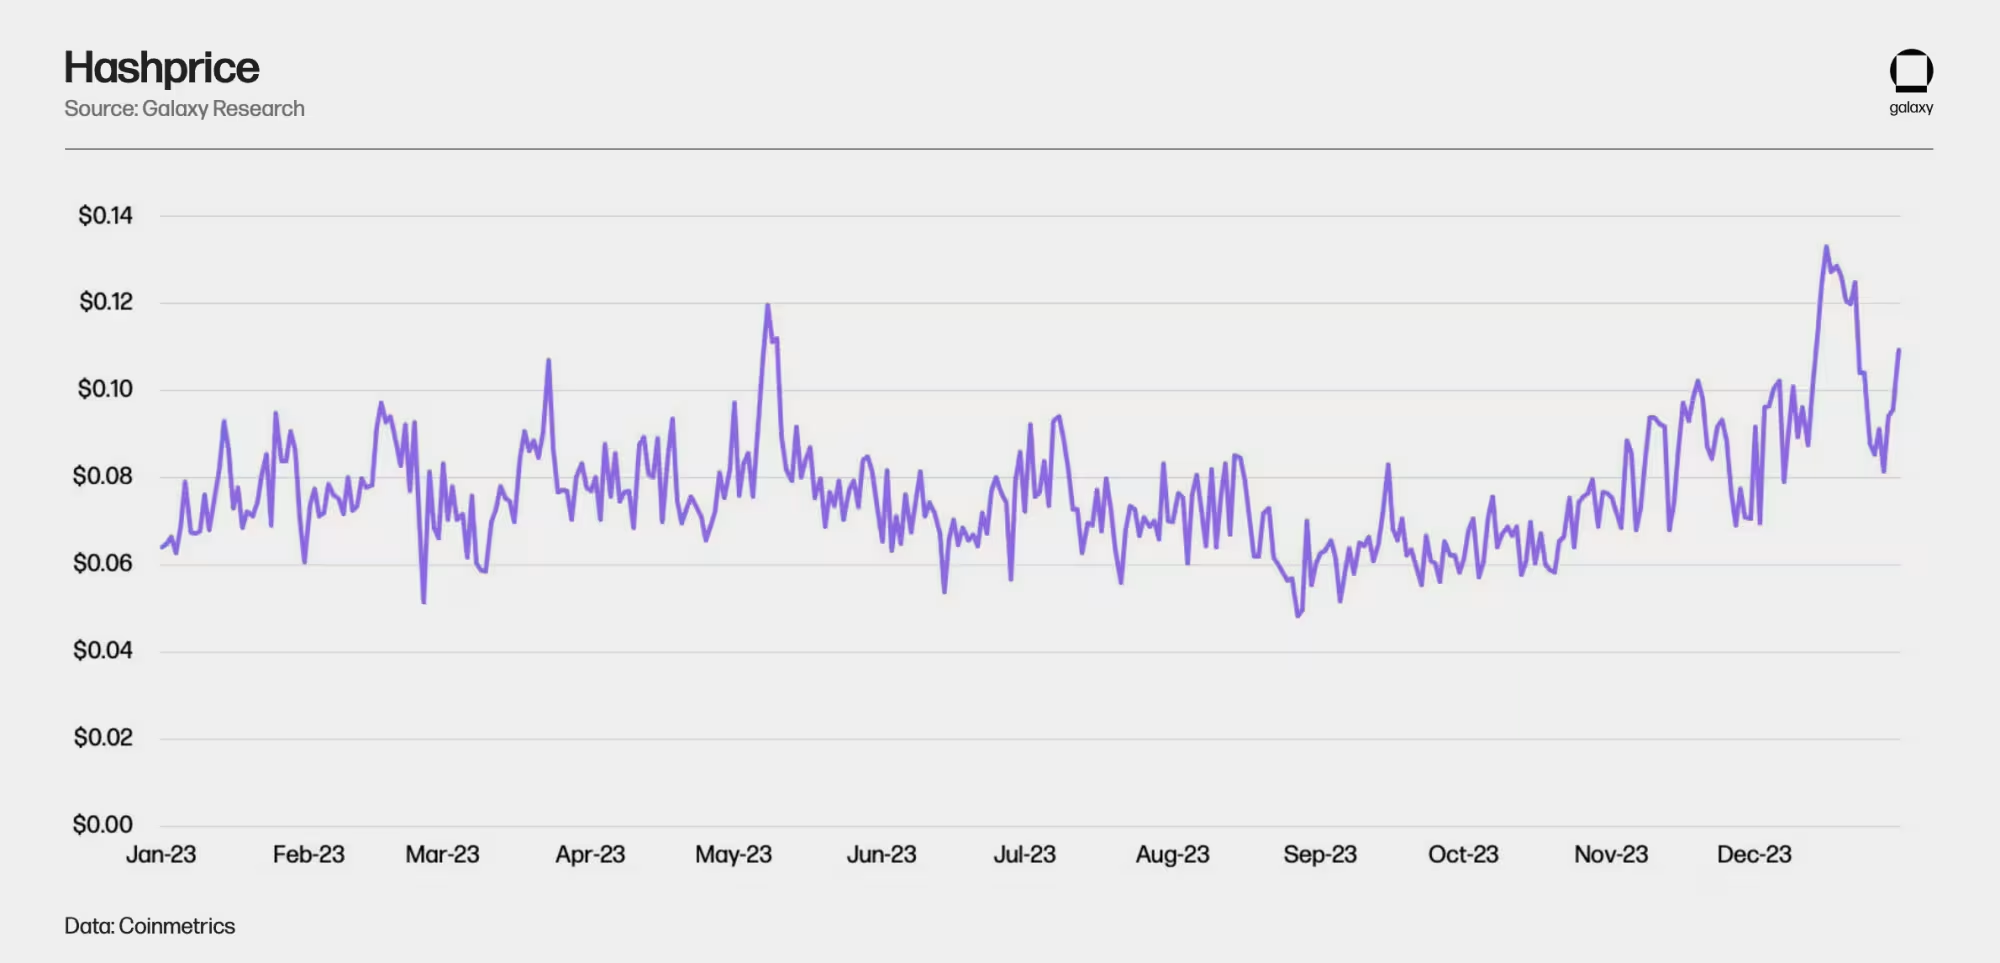2000x963 pixels.
Task: Click the $0.14 y-axis label
Action: pos(105,216)
